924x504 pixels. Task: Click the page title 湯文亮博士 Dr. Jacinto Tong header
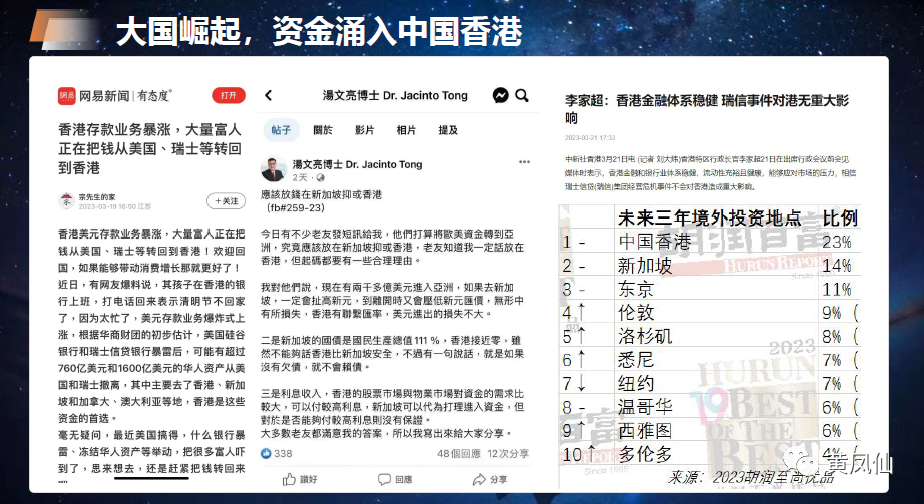[395, 95]
